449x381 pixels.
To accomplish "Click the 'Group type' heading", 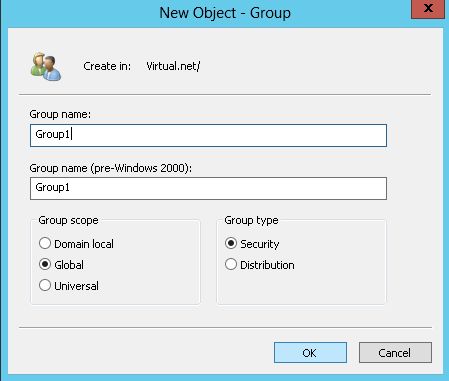I will pos(251,220).
